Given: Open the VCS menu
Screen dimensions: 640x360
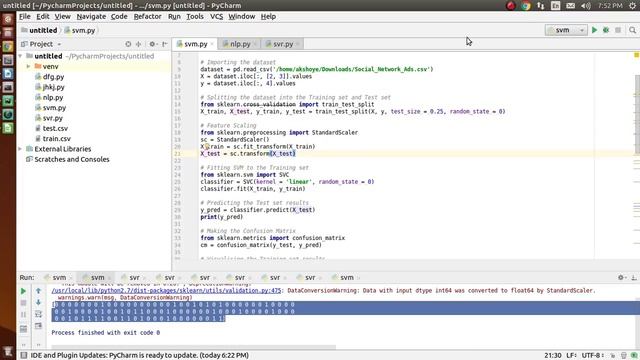Looking at the screenshot, I should [x=216, y=17].
